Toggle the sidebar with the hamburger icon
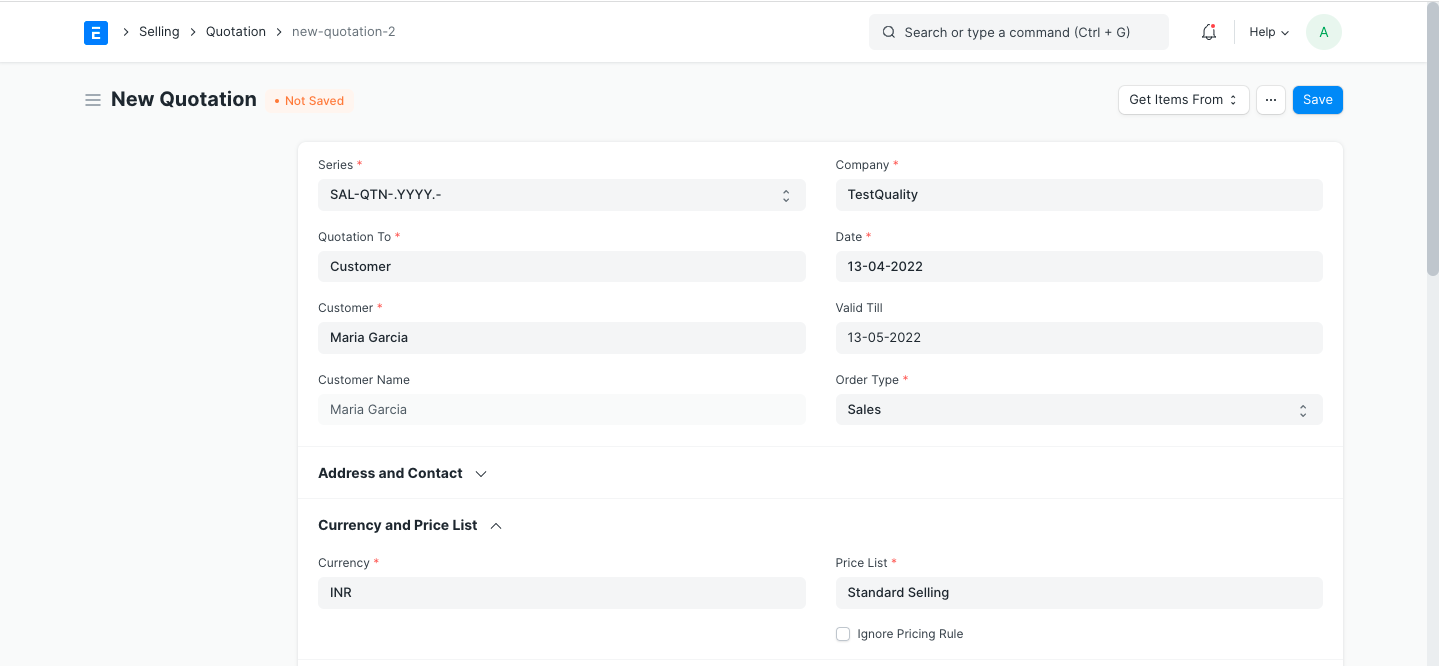Image resolution: width=1439 pixels, height=666 pixels. coord(93,99)
